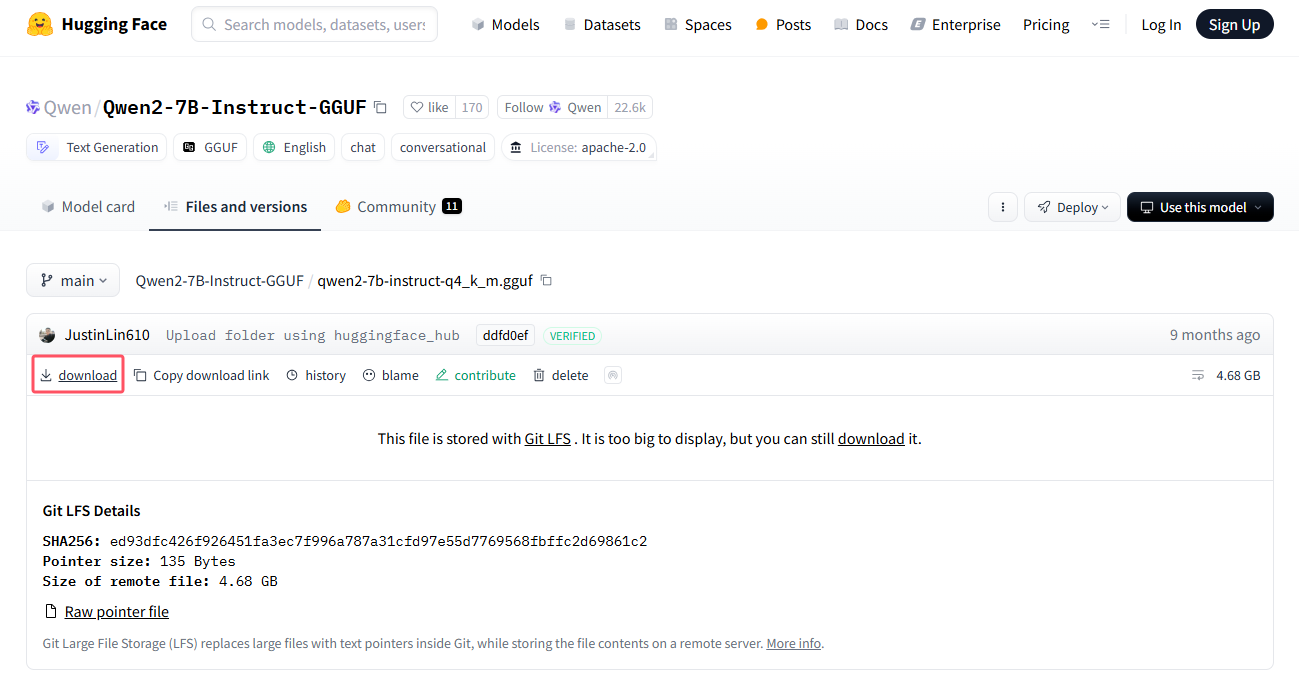Open the Pricing page
The image size is (1299, 693).
click(x=1046, y=24)
